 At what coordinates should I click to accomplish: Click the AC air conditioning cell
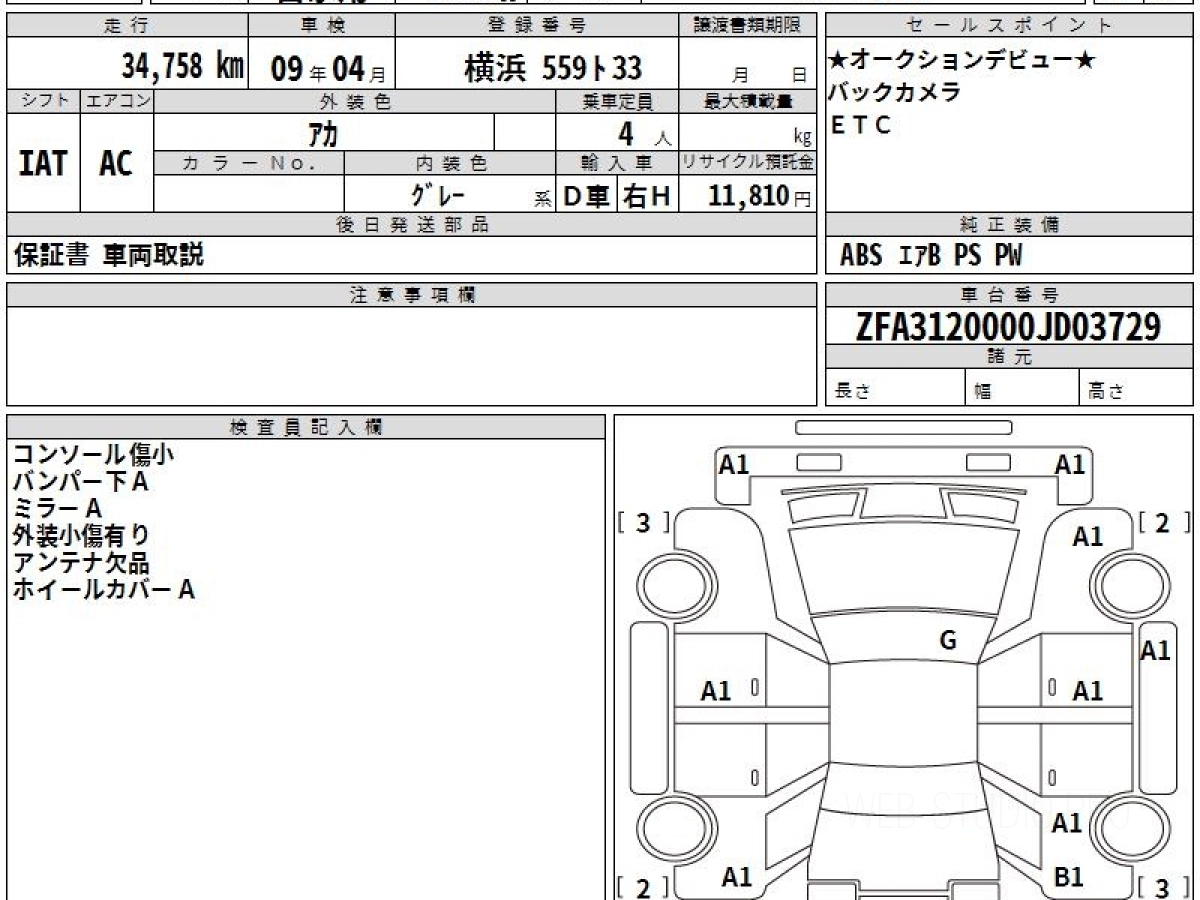[x=116, y=163]
